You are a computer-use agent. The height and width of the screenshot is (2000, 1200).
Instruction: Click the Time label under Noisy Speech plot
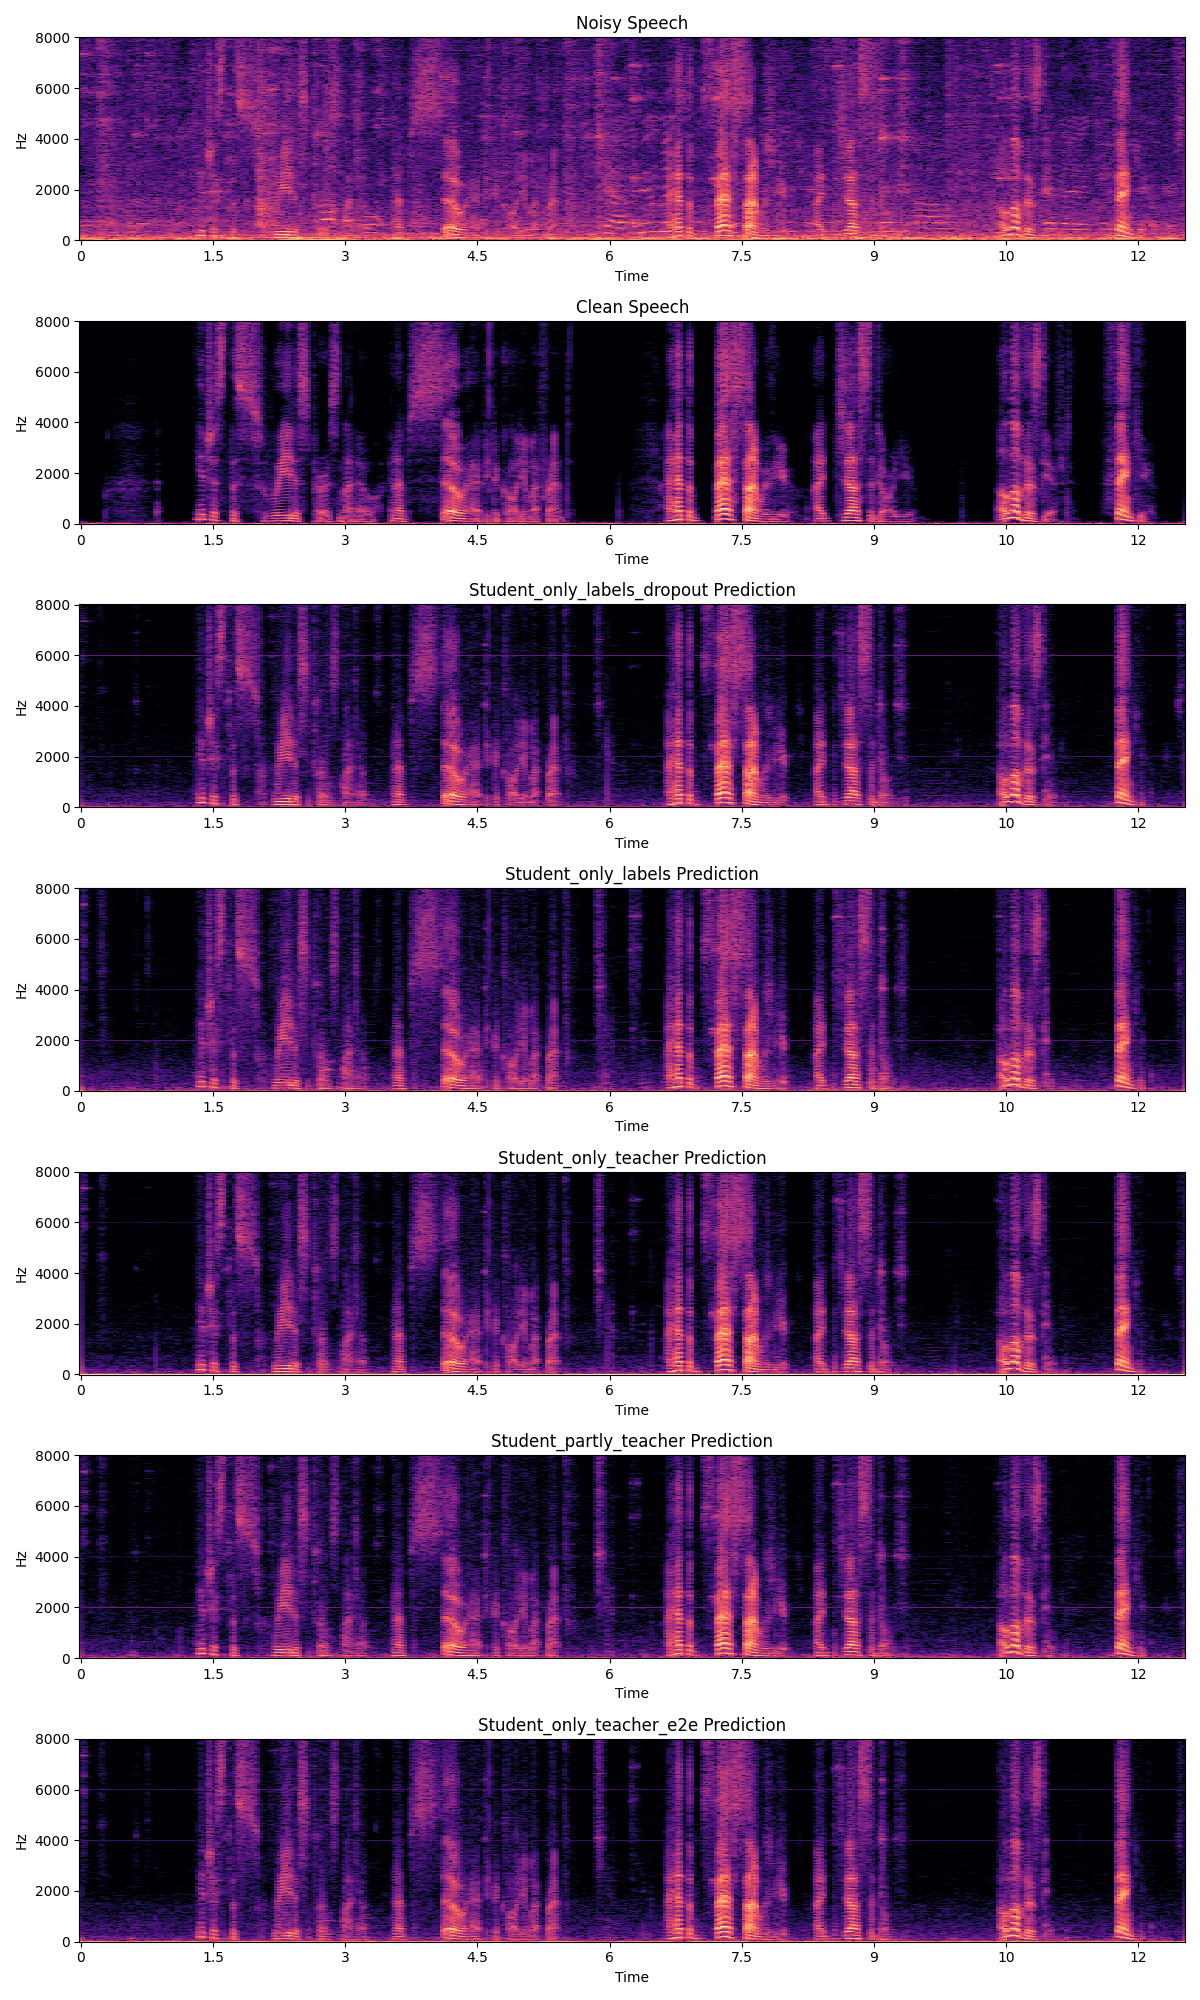631,276
